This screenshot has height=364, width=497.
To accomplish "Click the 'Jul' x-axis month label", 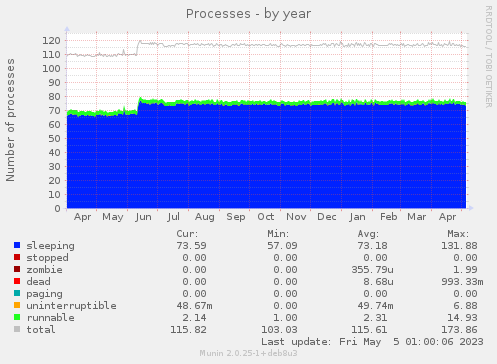I will [174, 217].
